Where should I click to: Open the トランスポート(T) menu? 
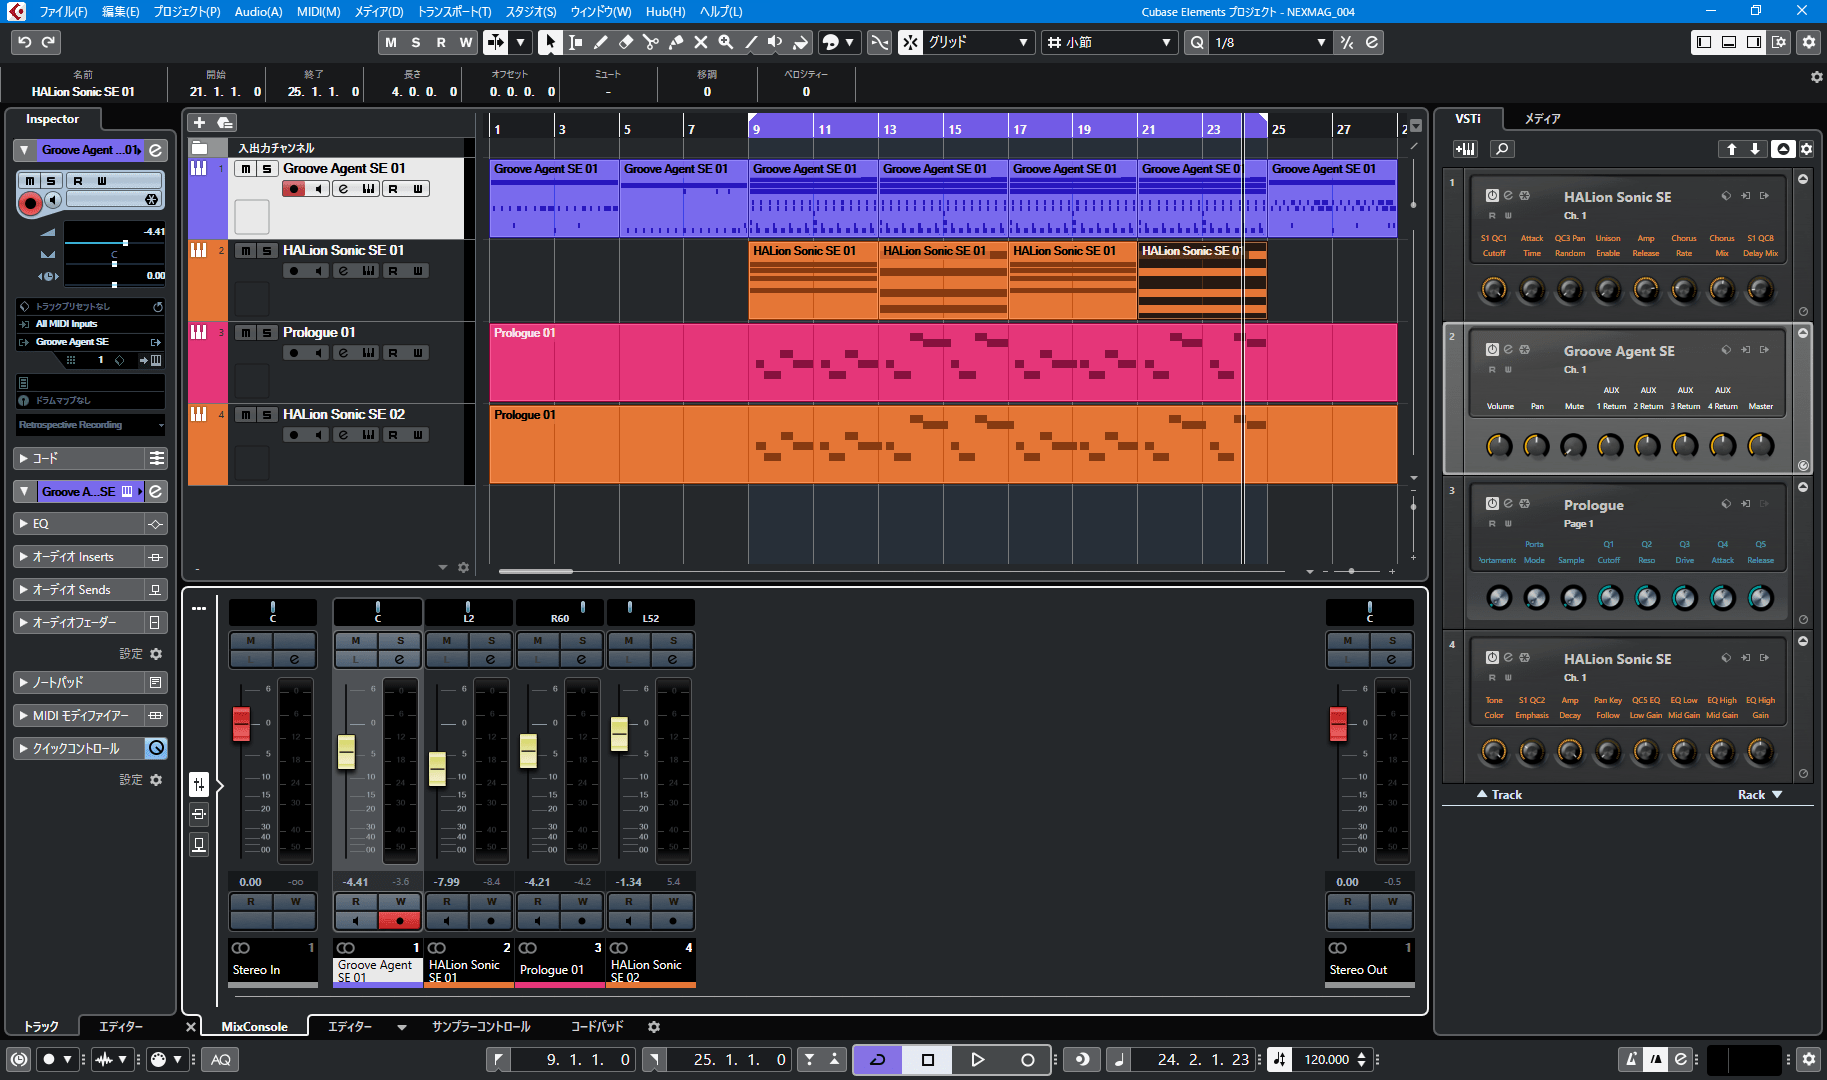click(454, 12)
